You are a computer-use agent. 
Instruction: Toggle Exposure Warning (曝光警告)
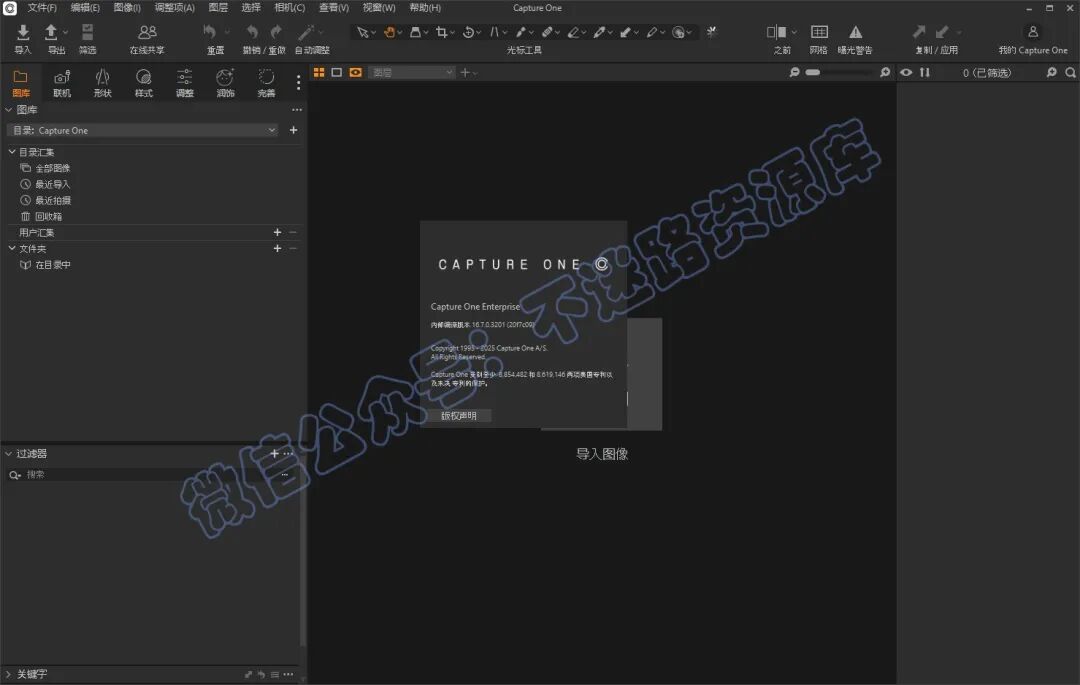pos(855,32)
